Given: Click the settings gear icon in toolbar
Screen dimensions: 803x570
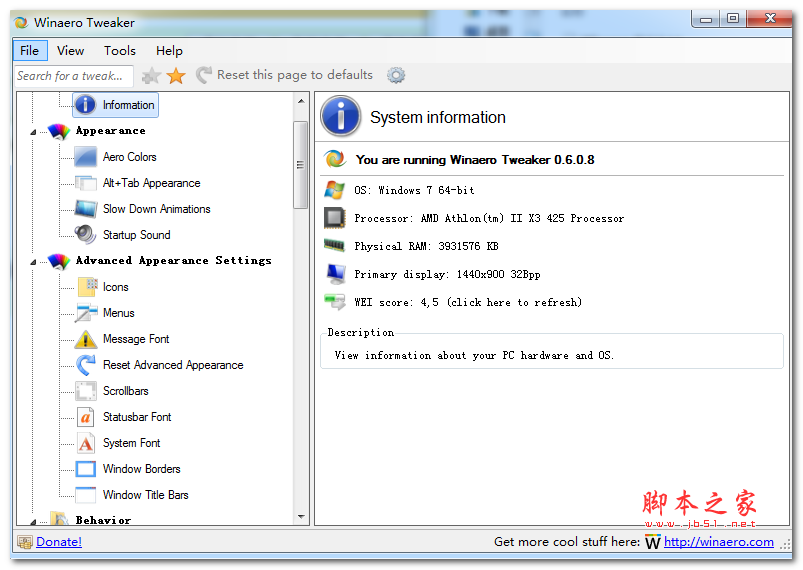Looking at the screenshot, I should [395, 75].
